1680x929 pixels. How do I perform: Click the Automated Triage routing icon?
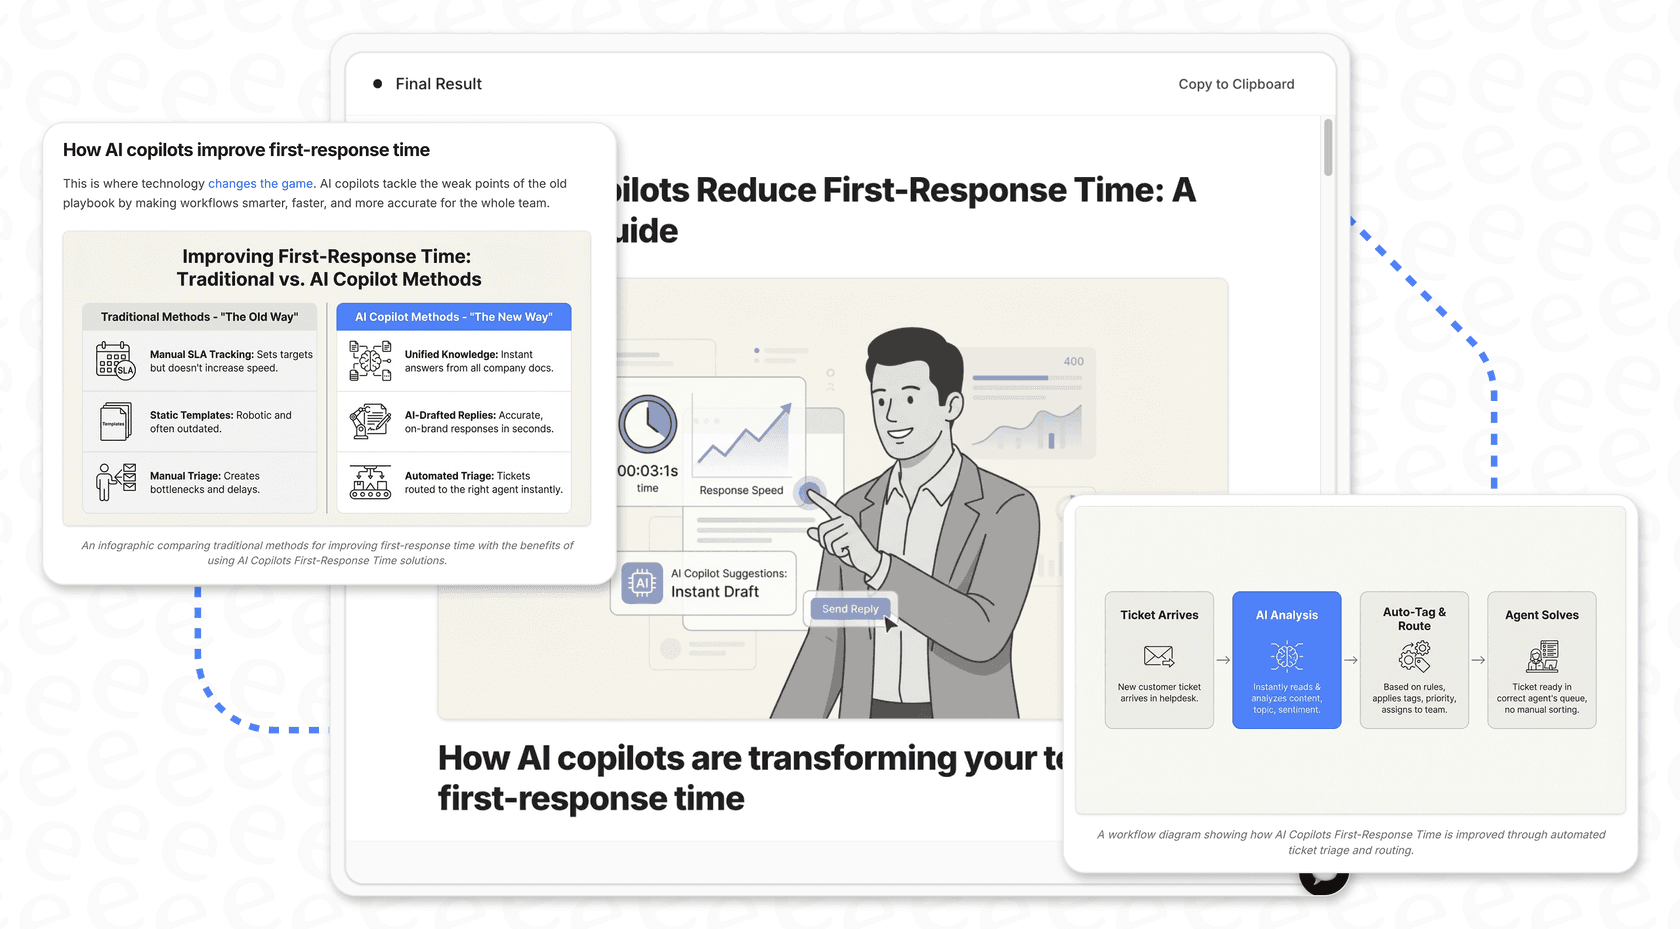coord(370,482)
